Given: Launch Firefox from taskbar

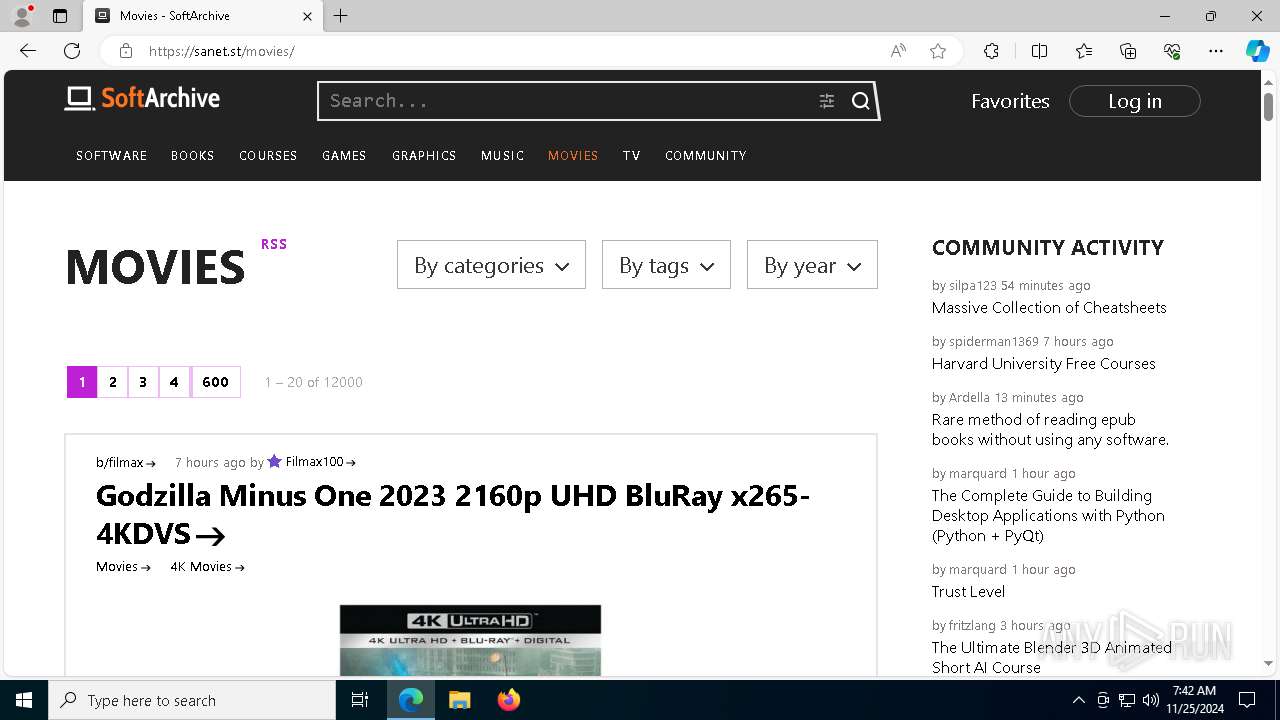Looking at the screenshot, I should [509, 700].
